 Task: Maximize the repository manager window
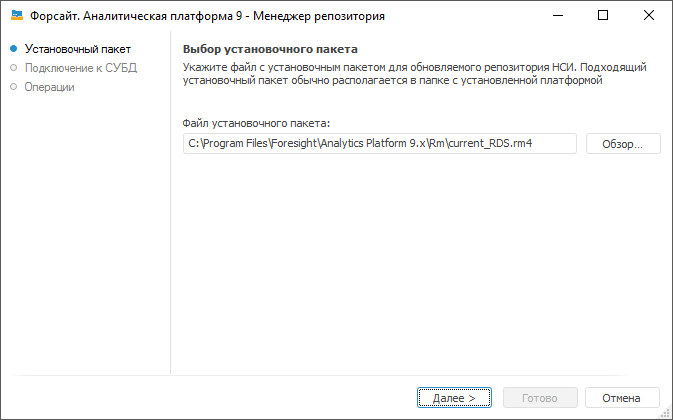603,16
